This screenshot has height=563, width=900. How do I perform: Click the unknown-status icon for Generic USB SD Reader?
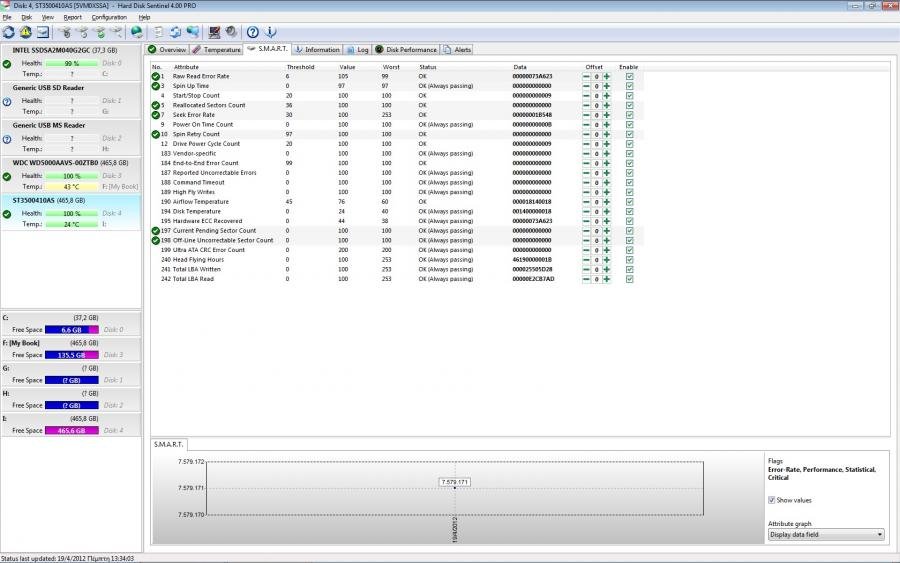pyautogui.click(x=7, y=101)
